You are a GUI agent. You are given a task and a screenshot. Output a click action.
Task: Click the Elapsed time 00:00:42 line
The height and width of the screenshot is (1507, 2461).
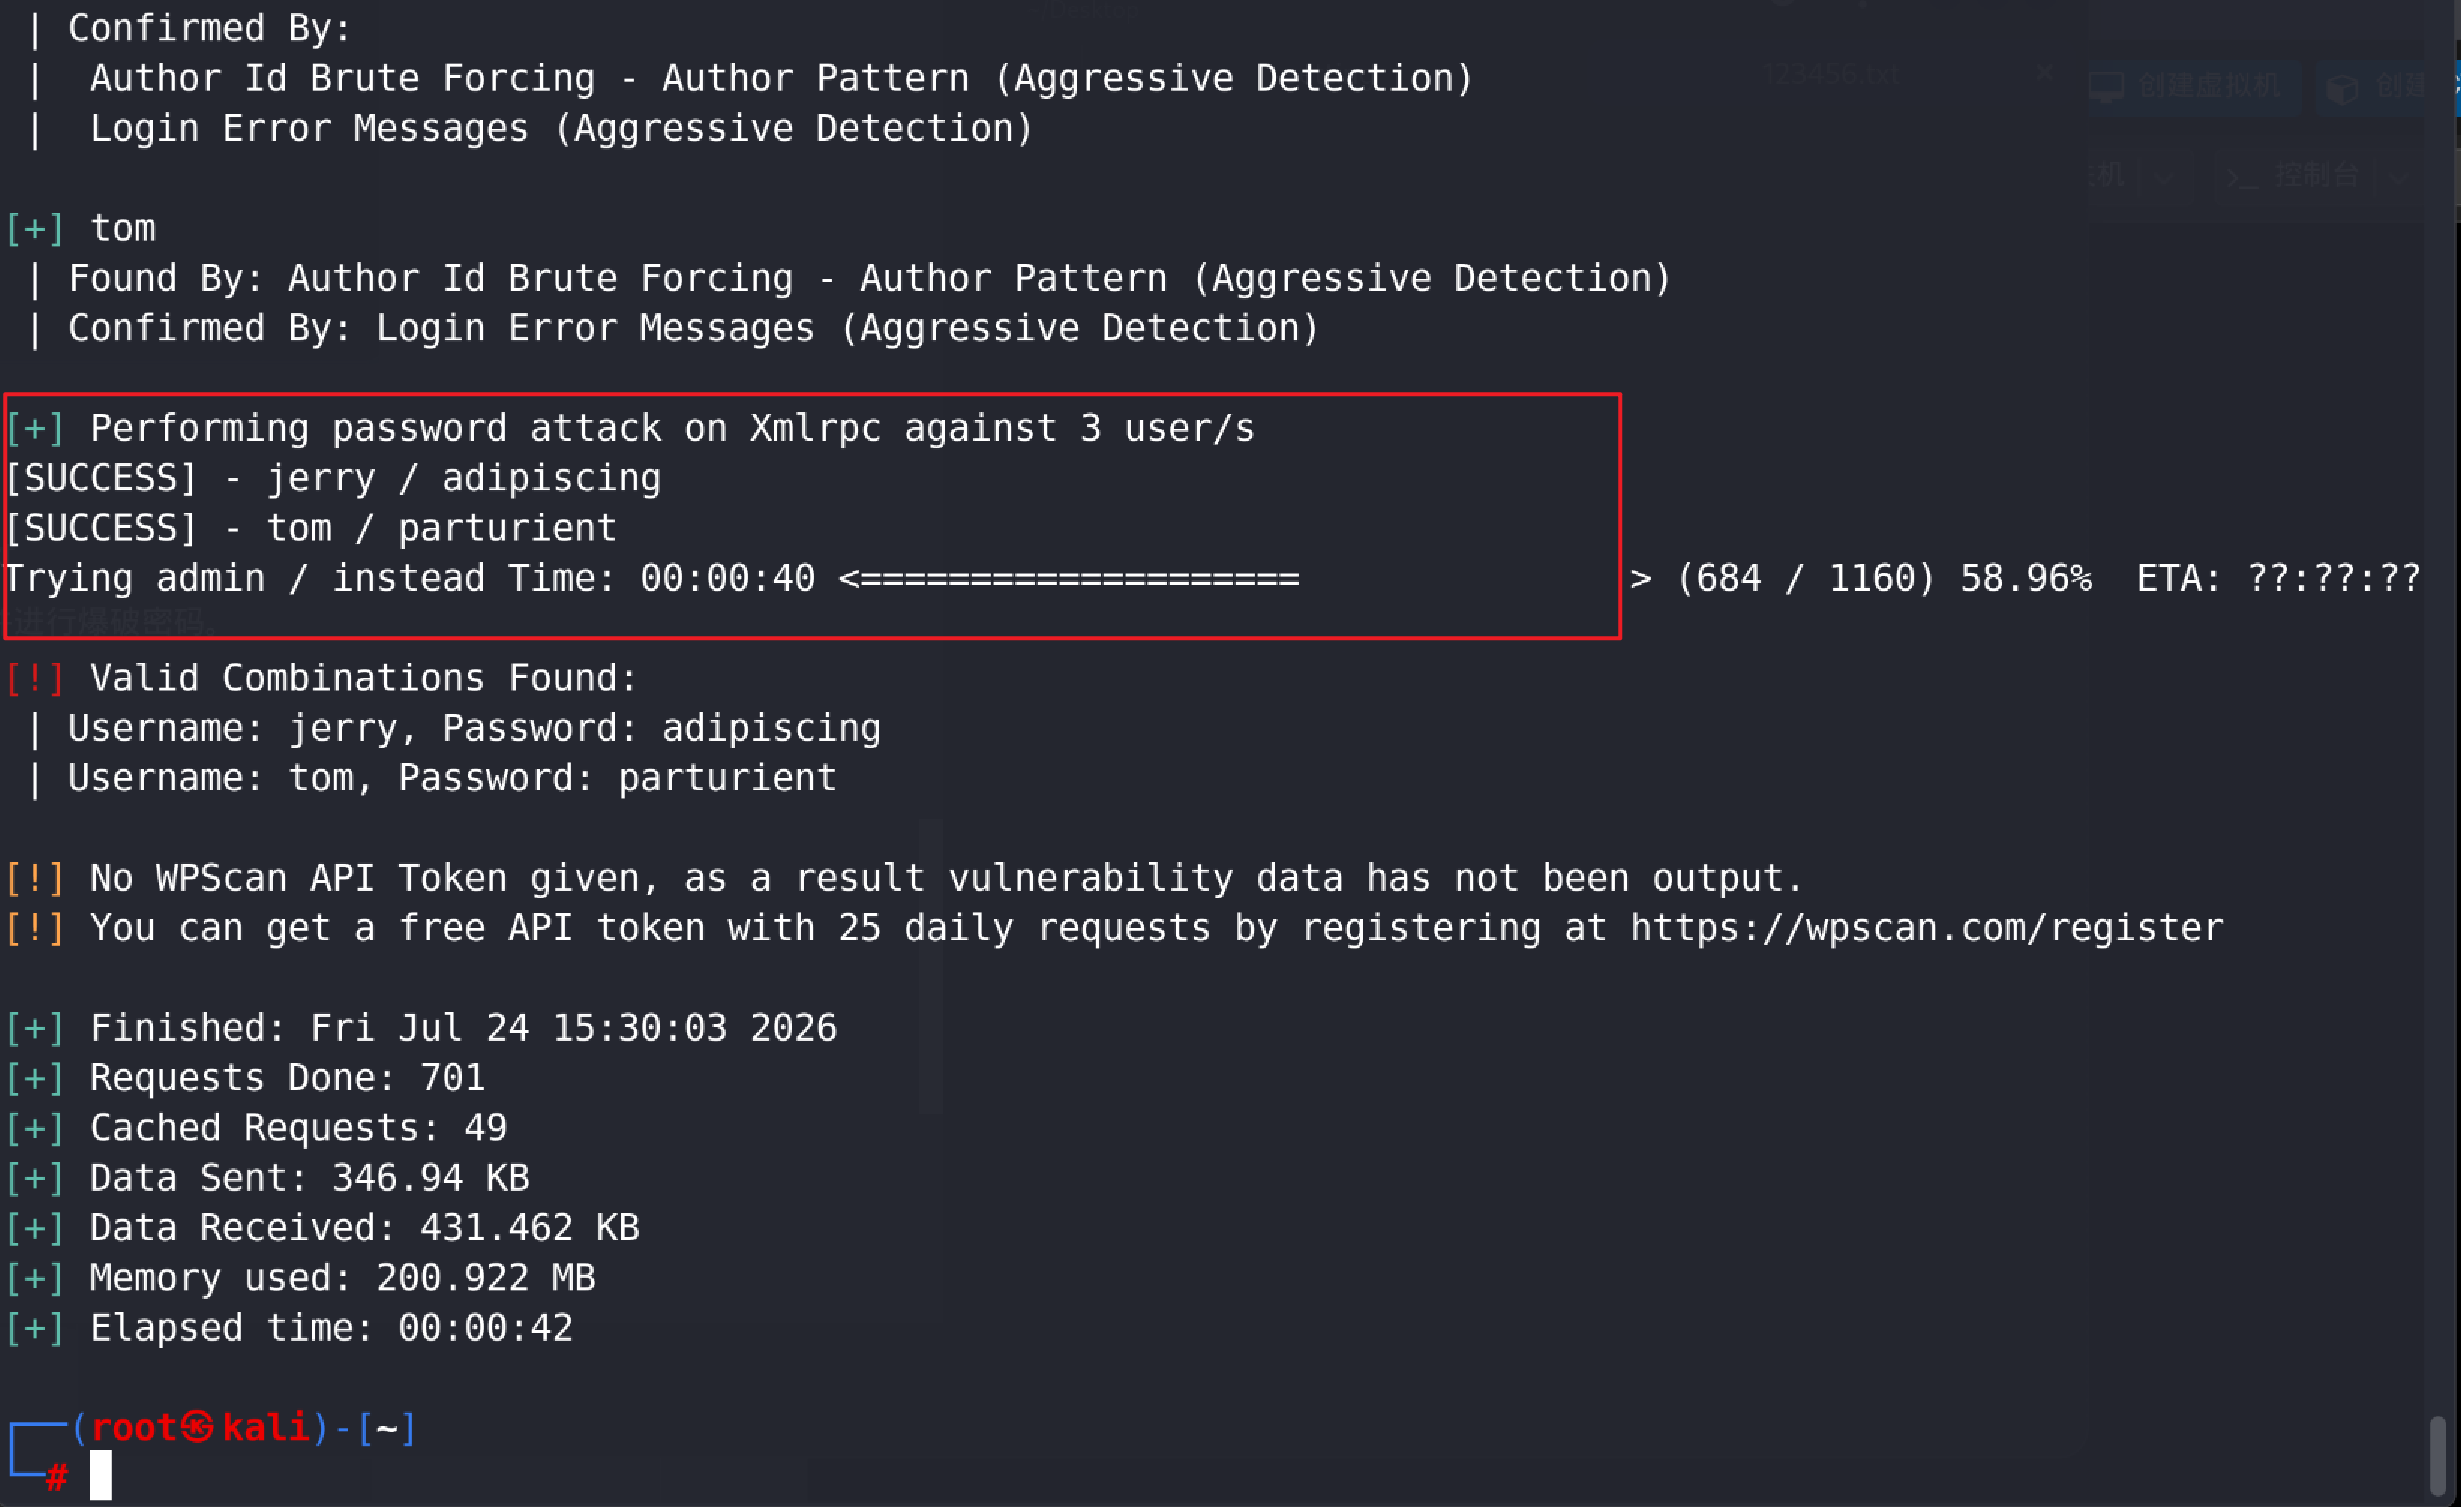point(290,1328)
